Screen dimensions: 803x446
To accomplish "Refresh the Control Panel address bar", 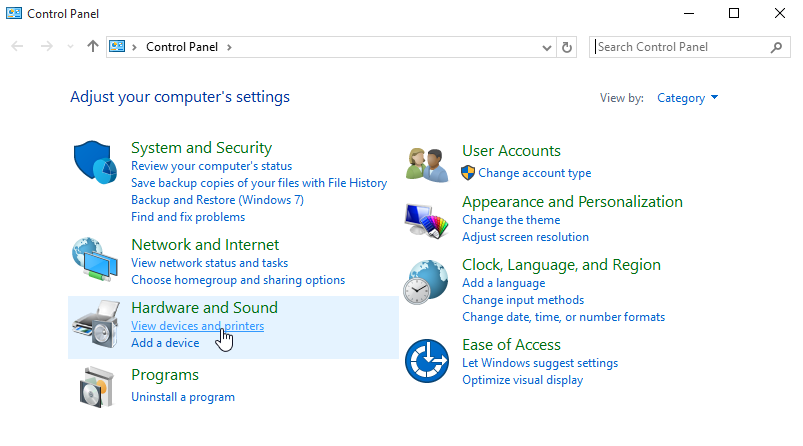I will click(x=568, y=47).
